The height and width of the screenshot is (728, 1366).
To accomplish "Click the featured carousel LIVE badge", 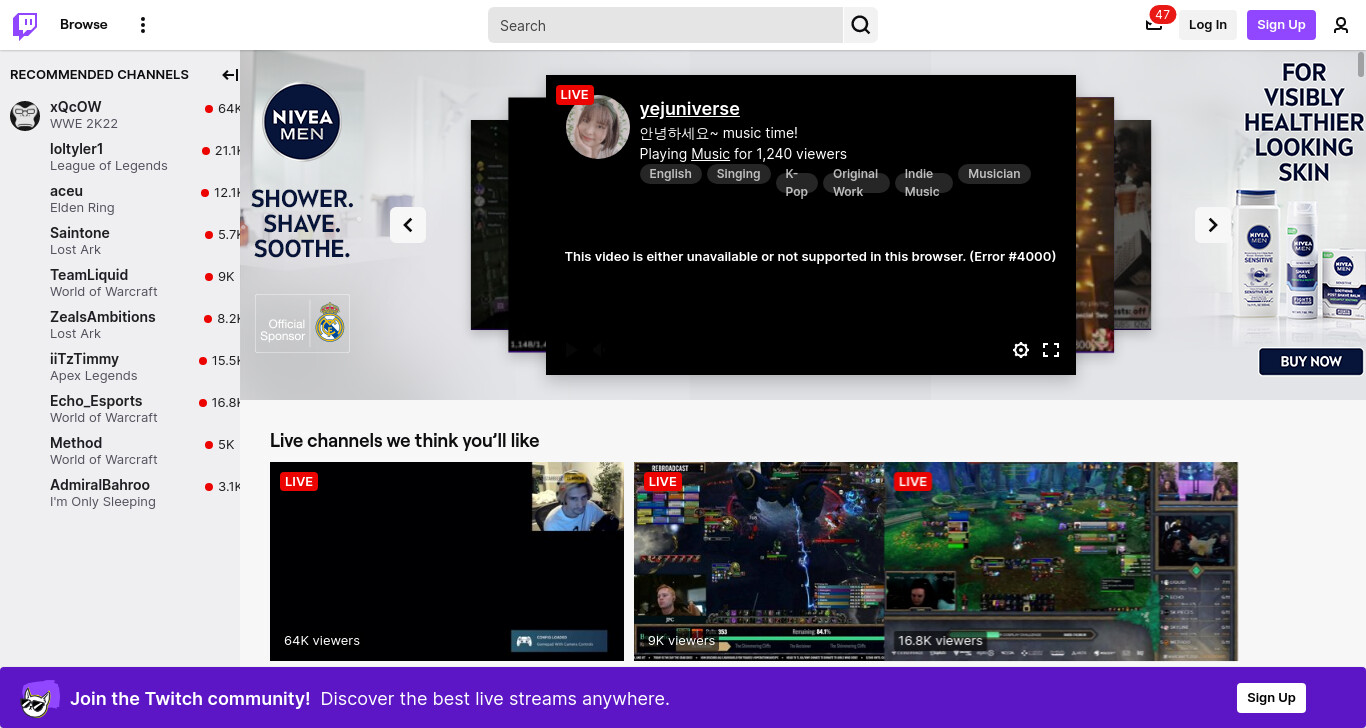I will point(575,95).
